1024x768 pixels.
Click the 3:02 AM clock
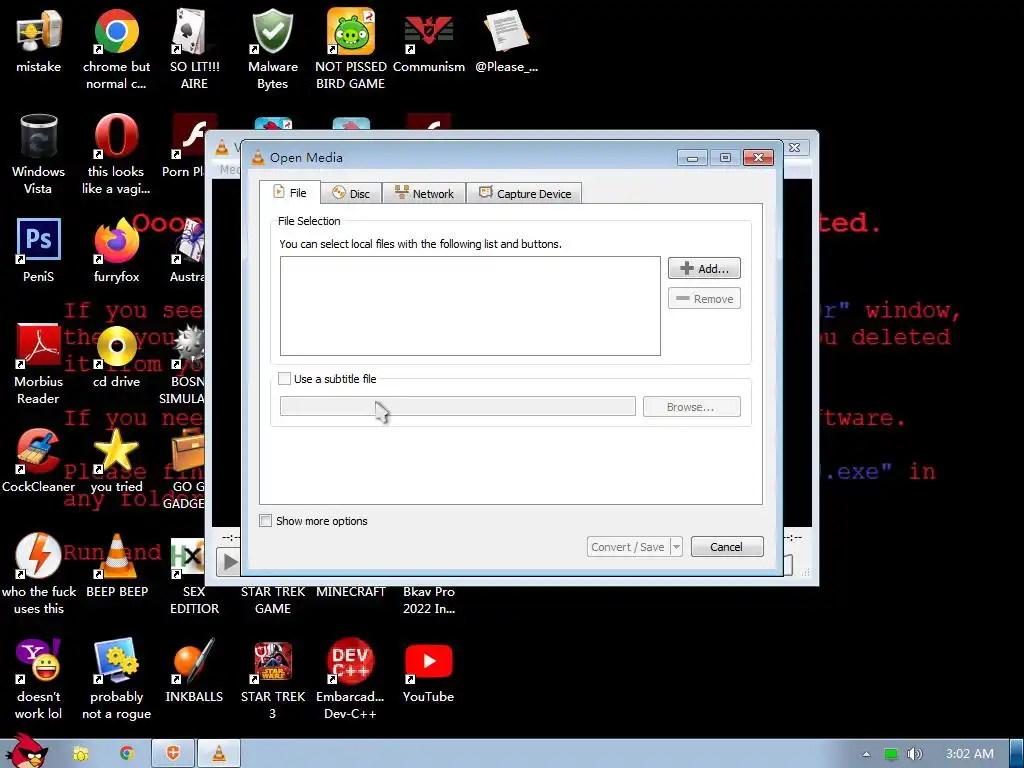[970, 754]
